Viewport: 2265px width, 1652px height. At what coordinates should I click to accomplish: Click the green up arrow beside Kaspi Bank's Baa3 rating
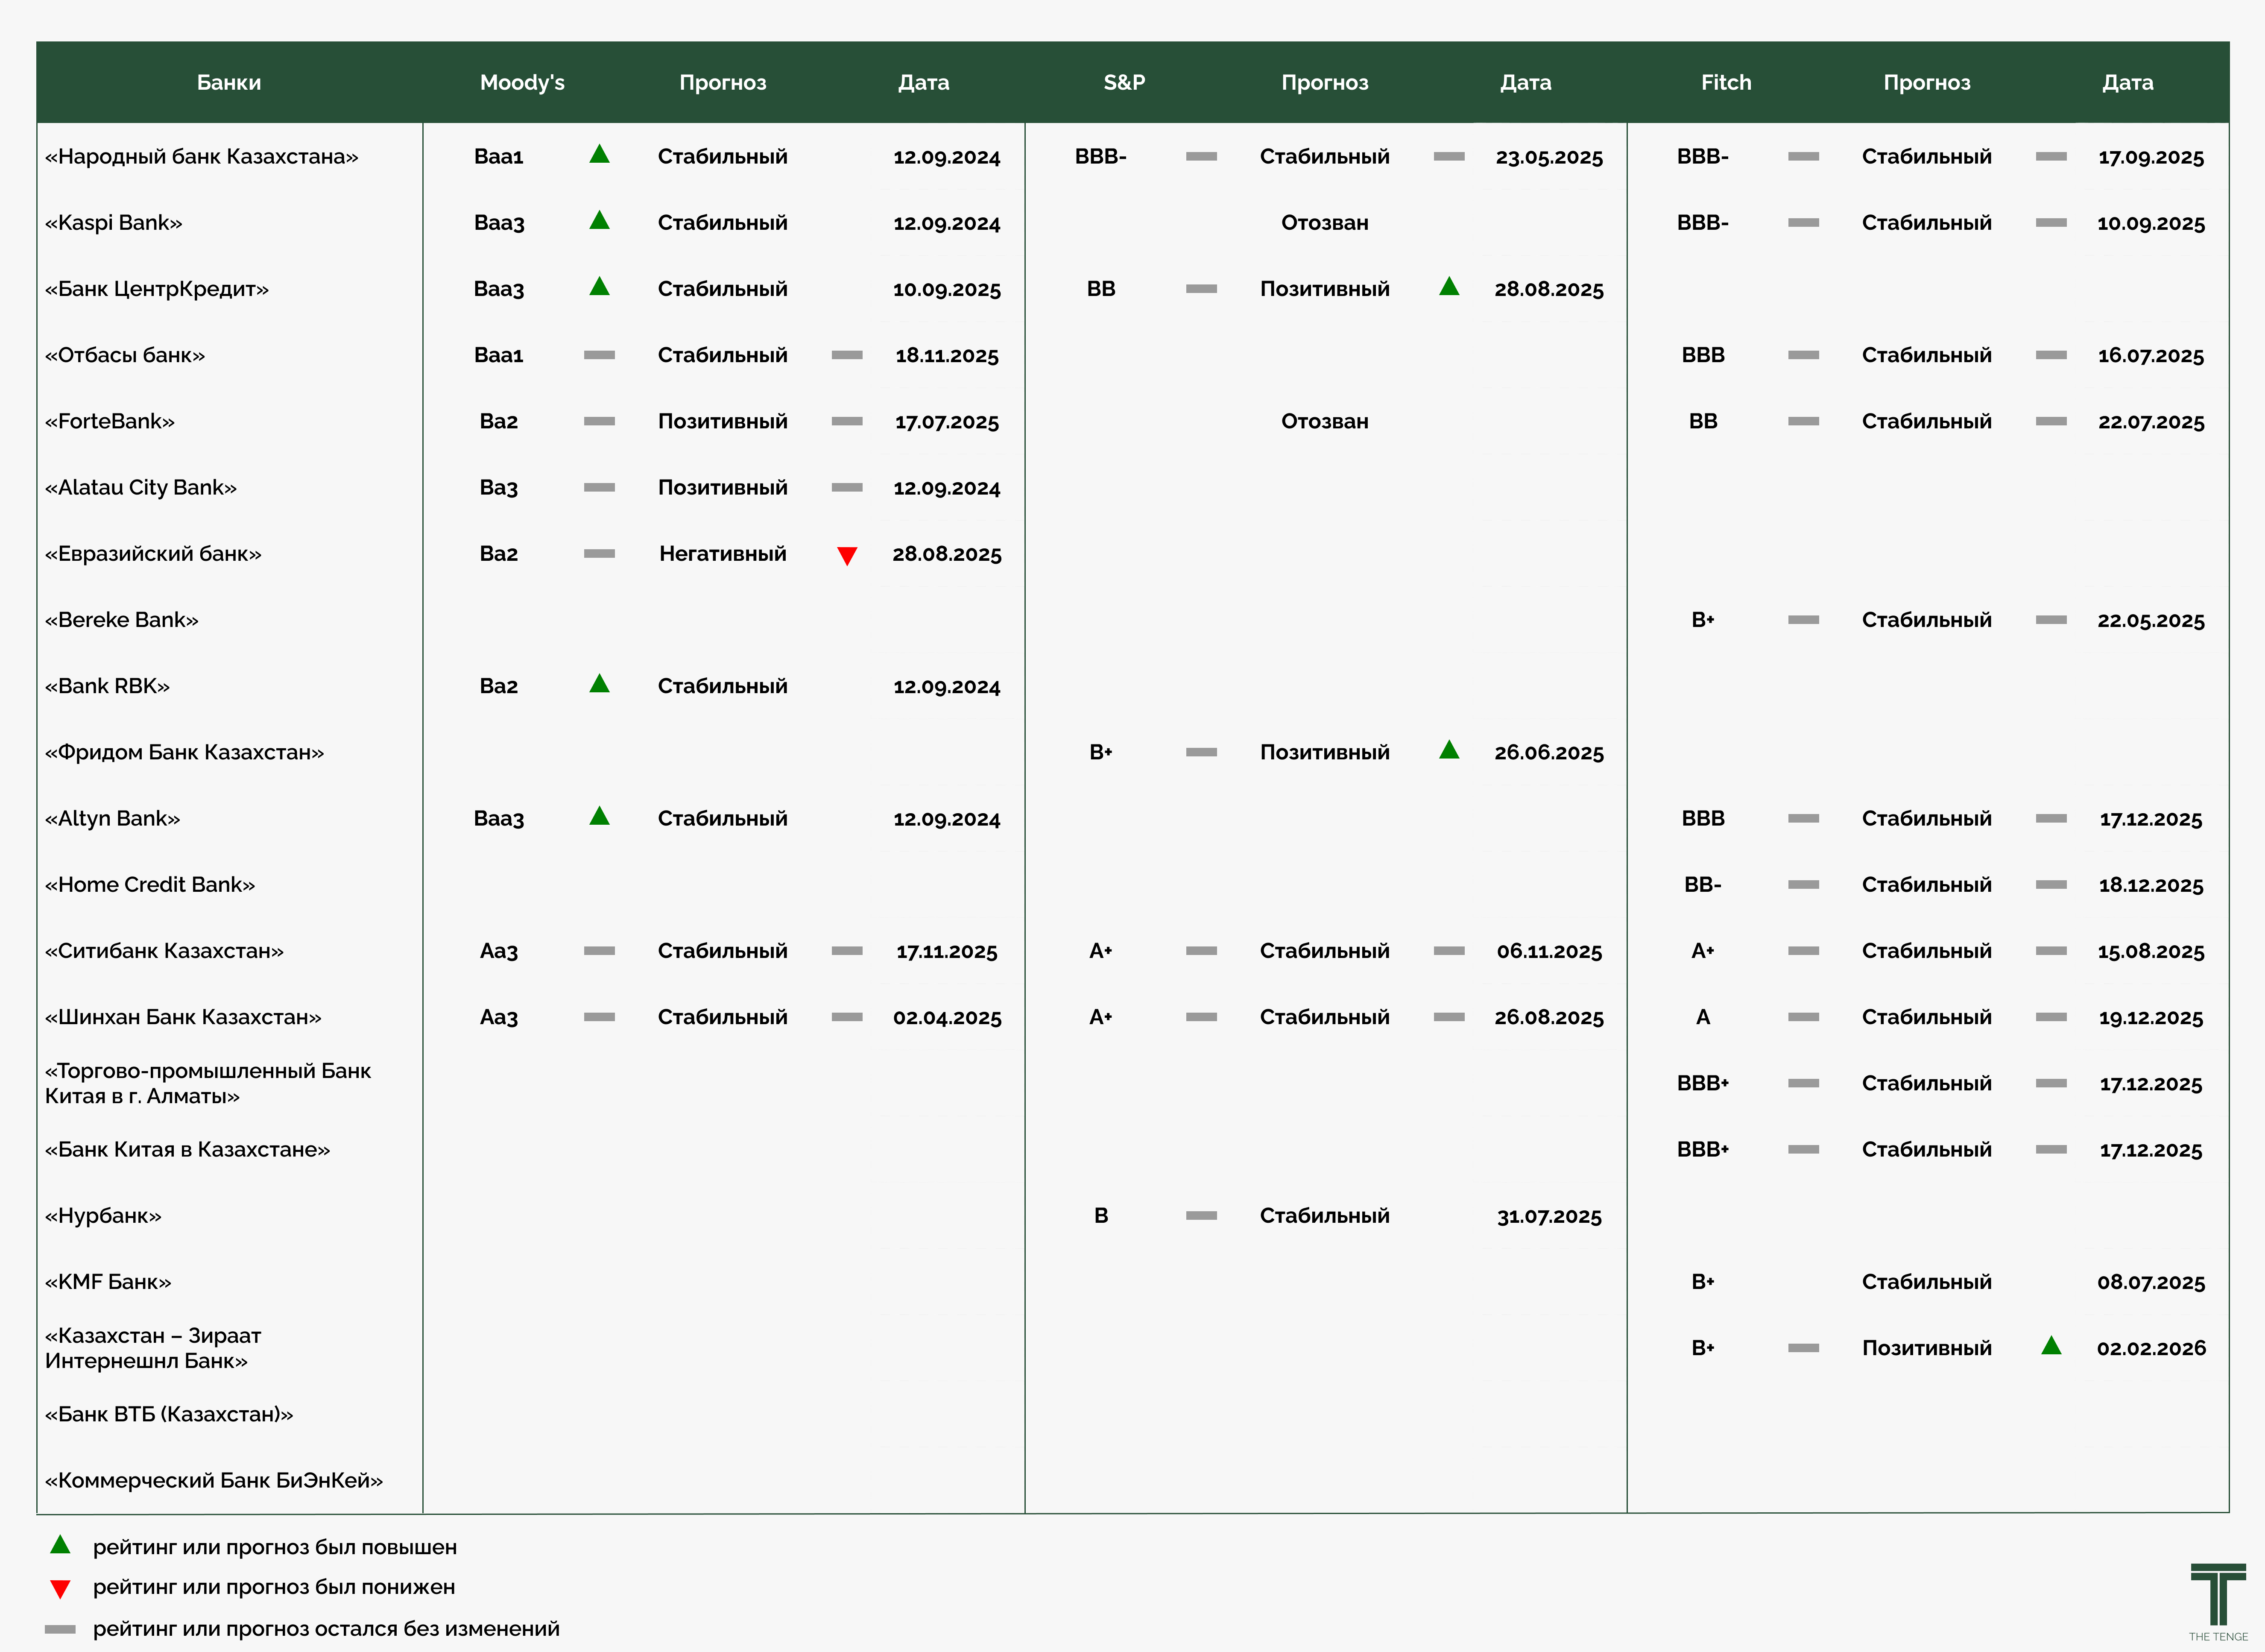(x=599, y=221)
